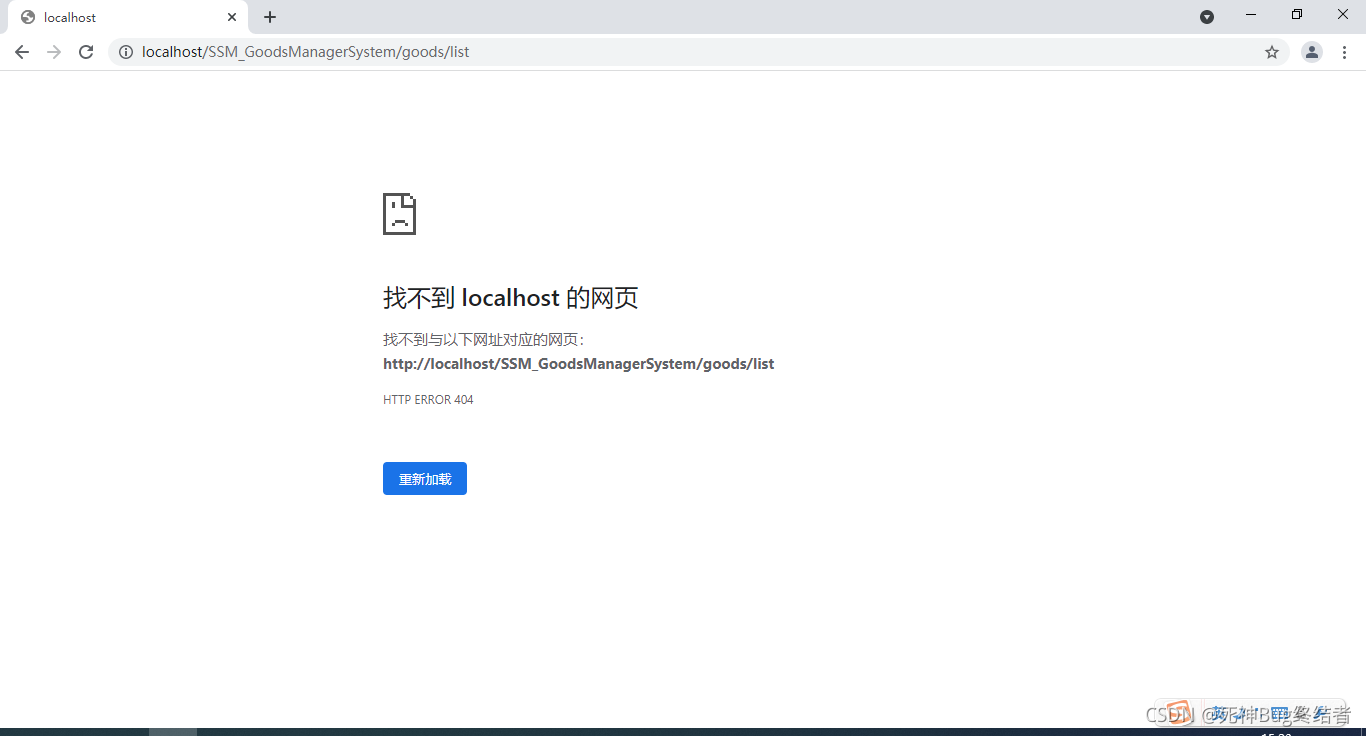The width and height of the screenshot is (1366, 736).
Task: Click the dark circular icon near window controls
Action: tap(1207, 16)
